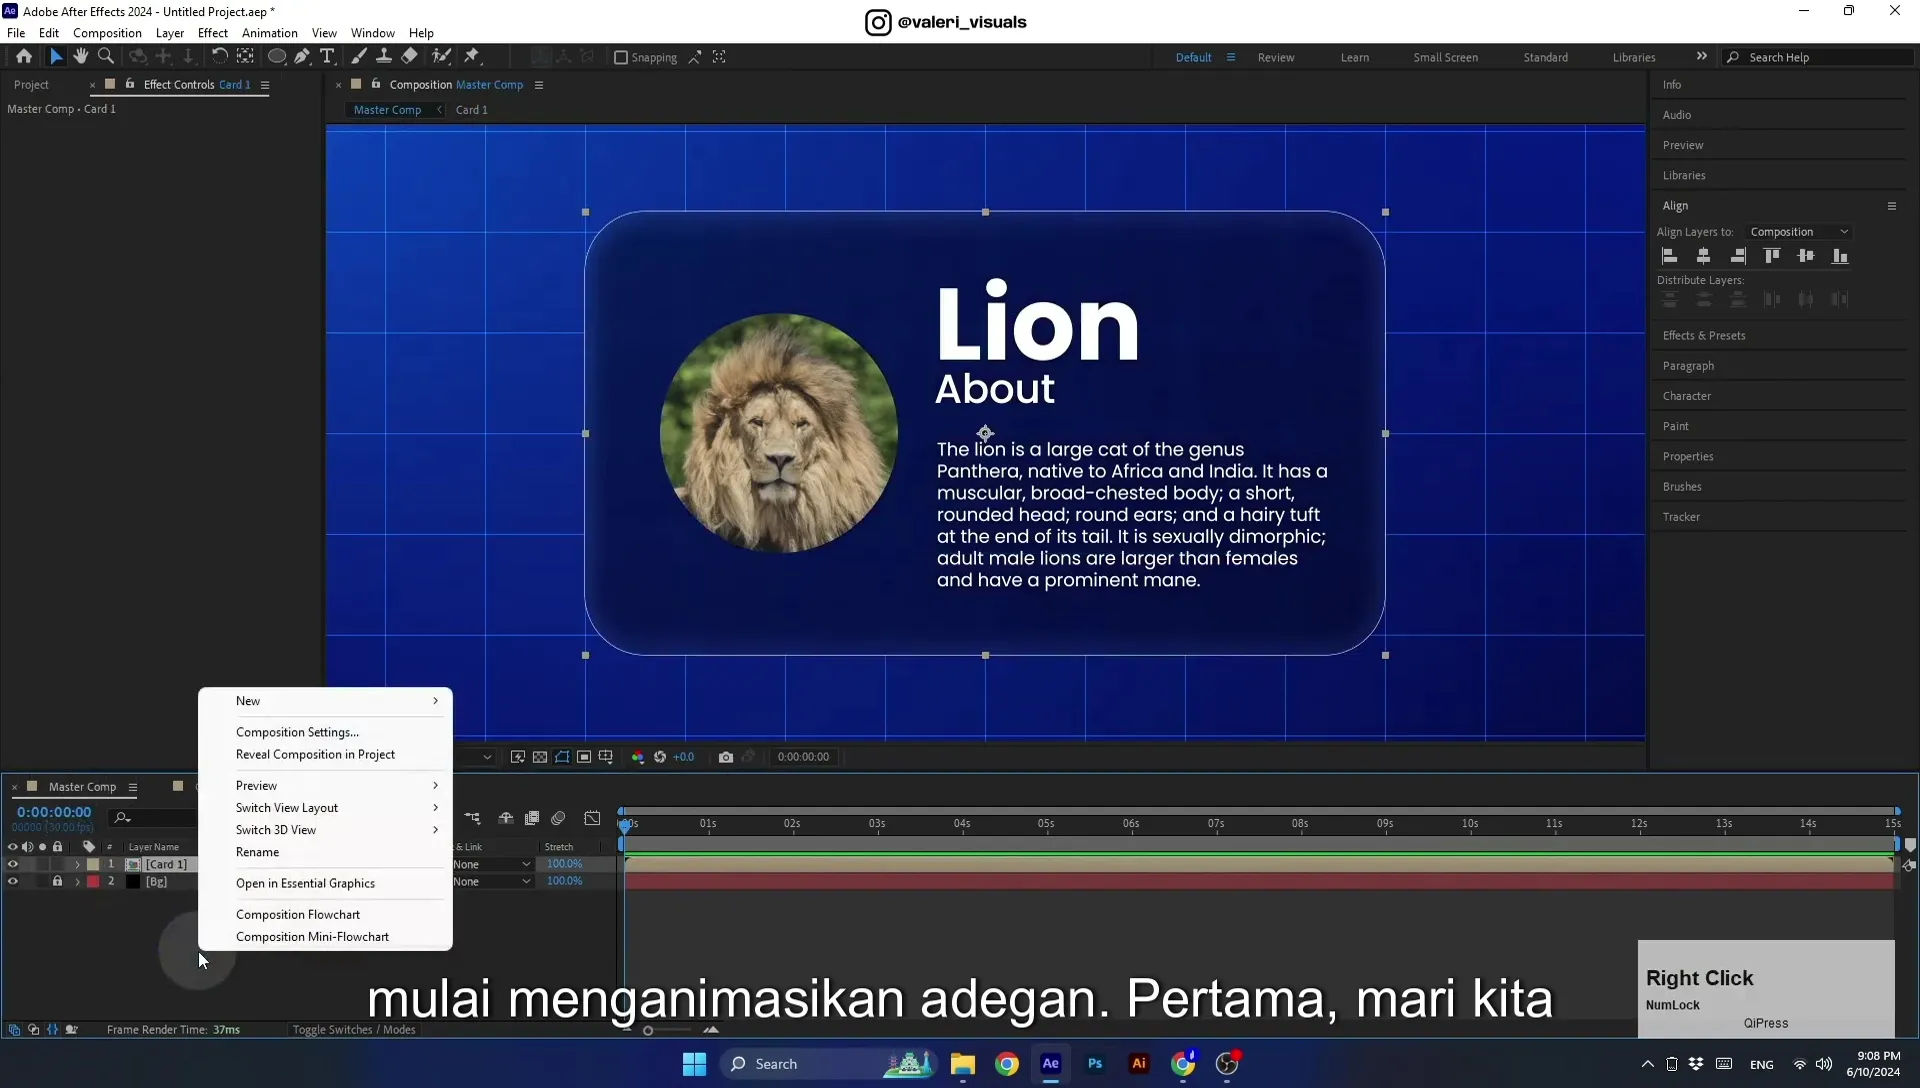The width and height of the screenshot is (1920, 1088).
Task: Click the red label swatch of Bg
Action: pyautogui.click(x=93, y=882)
